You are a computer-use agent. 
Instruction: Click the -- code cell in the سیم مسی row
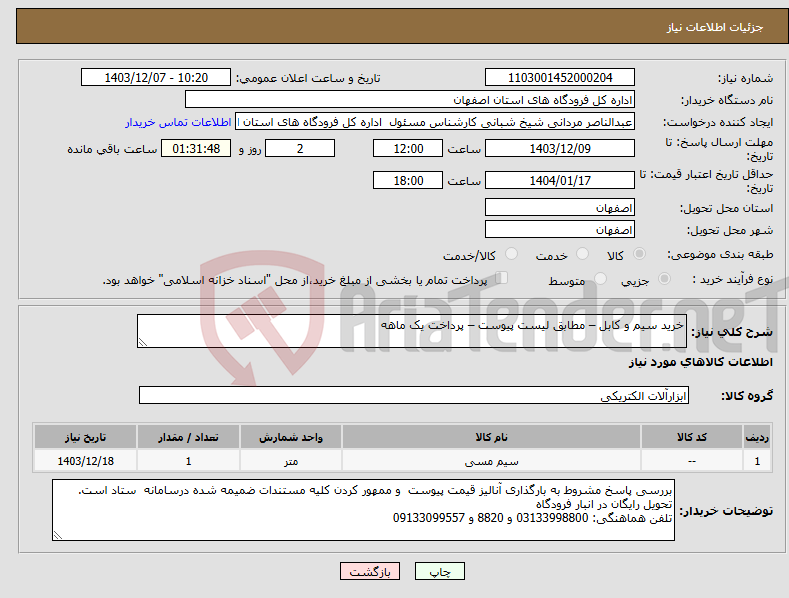click(692, 461)
